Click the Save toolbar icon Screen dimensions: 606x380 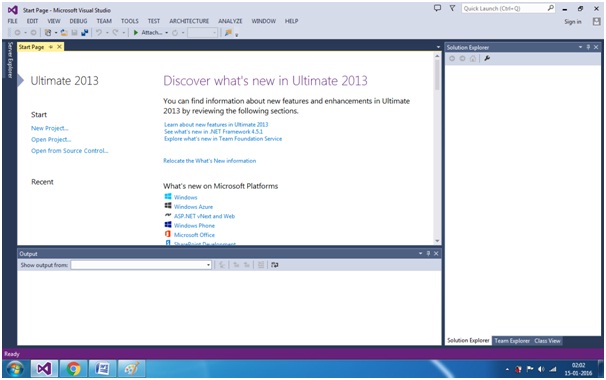point(74,33)
